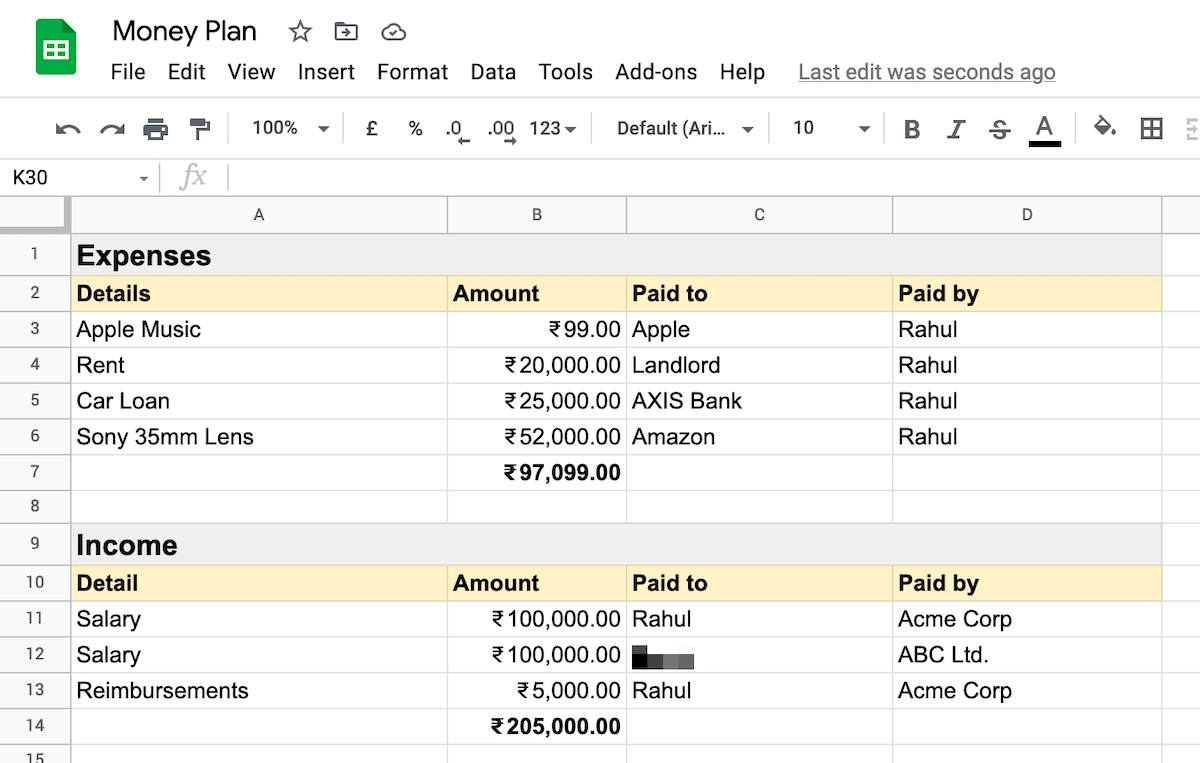Open the Add-ons menu
This screenshot has height=763, width=1200.
(656, 72)
